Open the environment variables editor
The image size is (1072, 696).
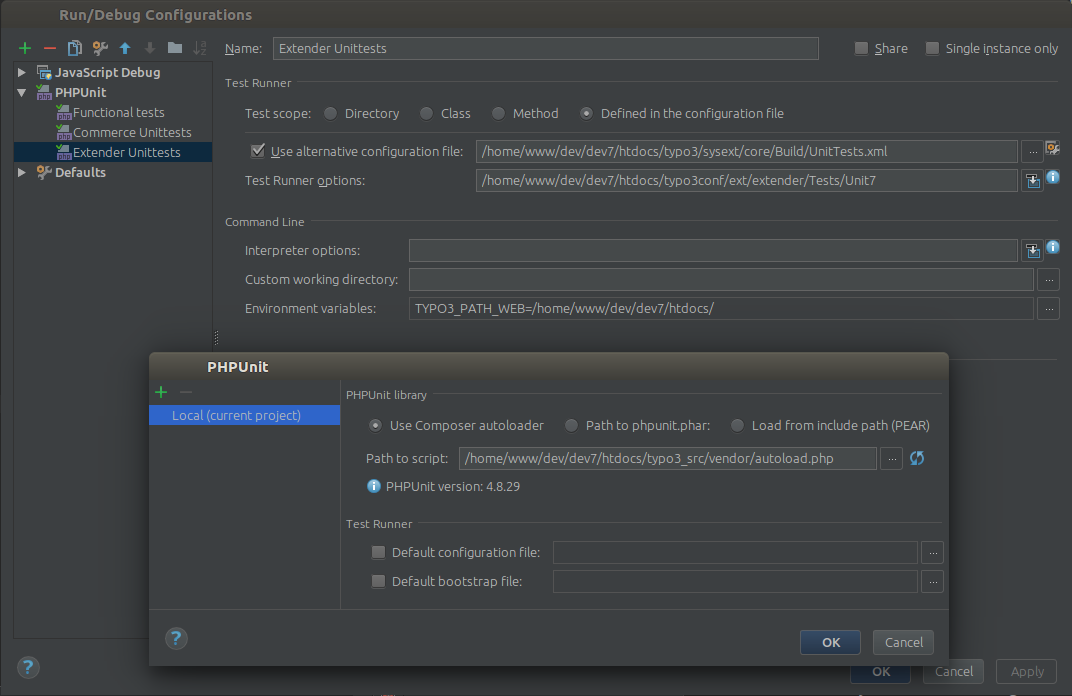1049,308
